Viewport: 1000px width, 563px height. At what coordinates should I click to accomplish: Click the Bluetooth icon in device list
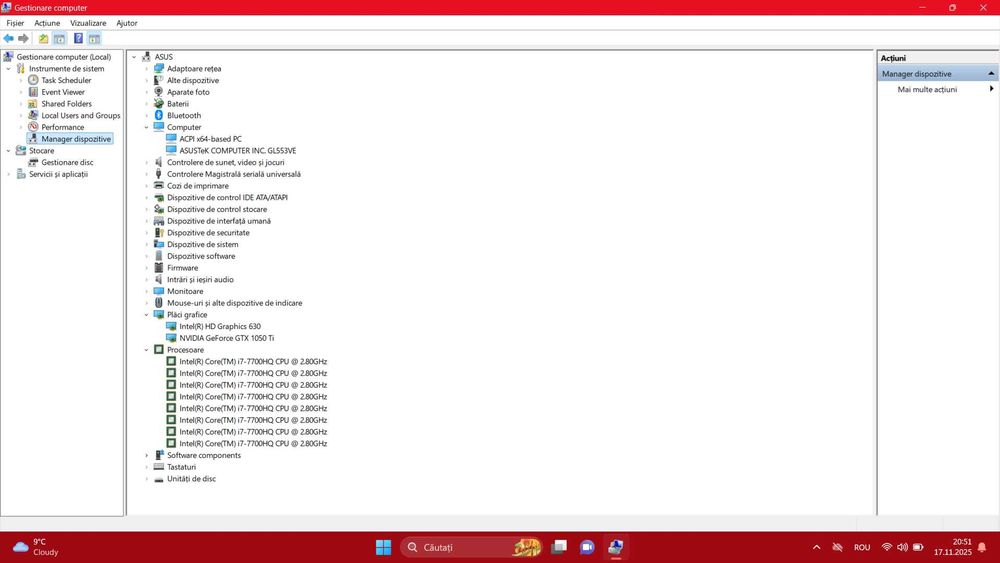159,115
